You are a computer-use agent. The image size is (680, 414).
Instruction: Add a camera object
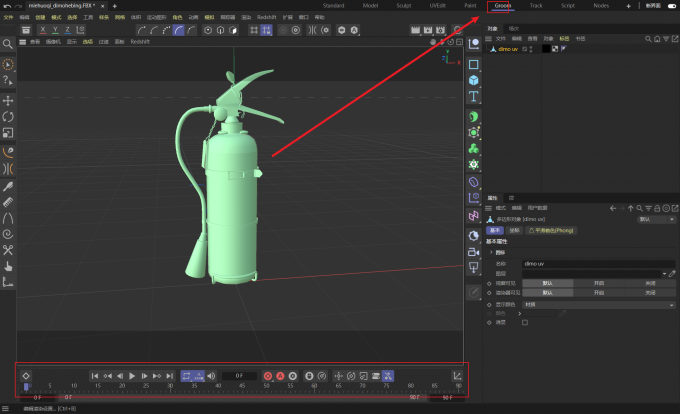click(474, 252)
